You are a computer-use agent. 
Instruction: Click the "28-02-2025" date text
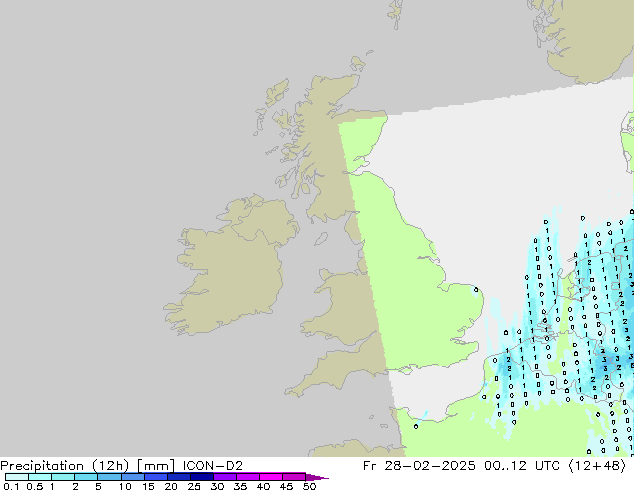(429, 466)
